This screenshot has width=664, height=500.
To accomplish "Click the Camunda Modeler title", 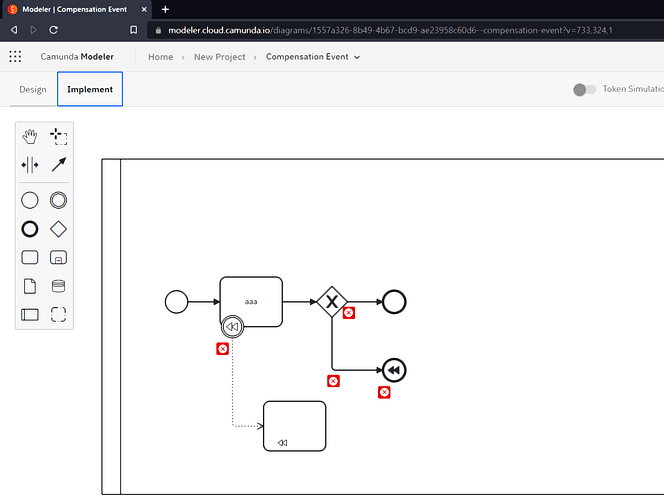I will click(x=77, y=57).
